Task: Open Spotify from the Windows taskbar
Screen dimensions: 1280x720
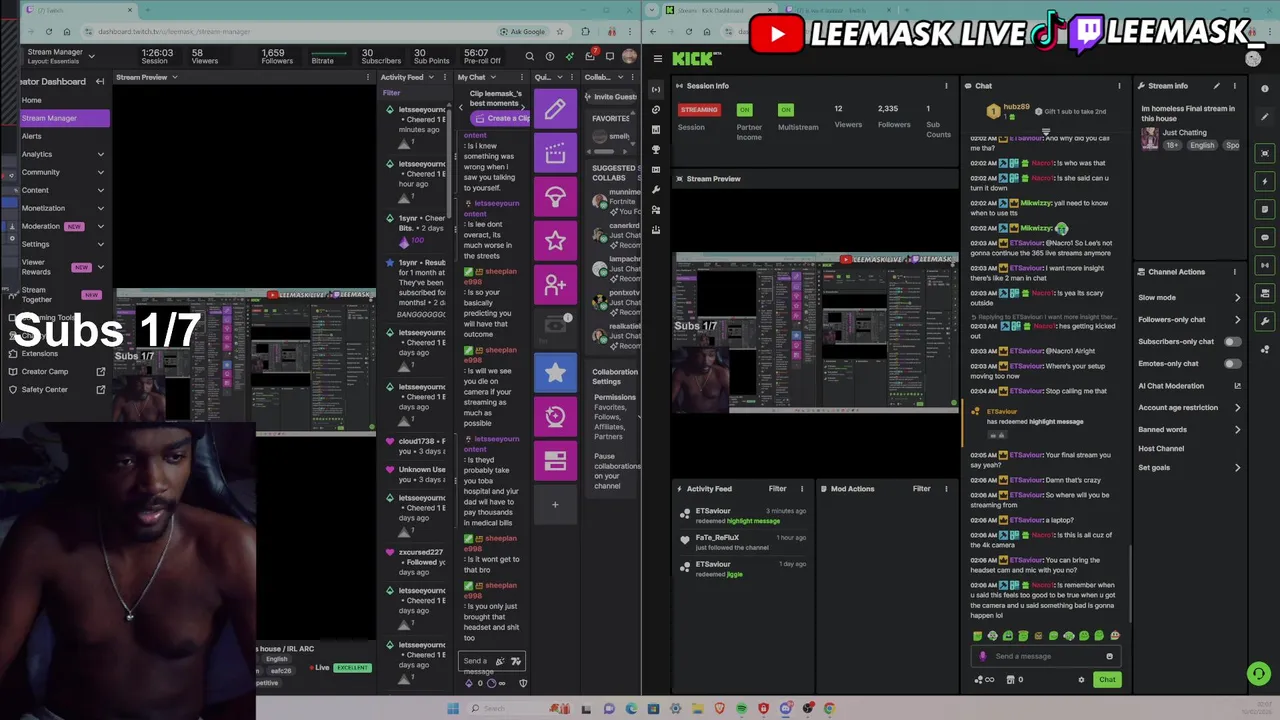Action: click(x=741, y=709)
